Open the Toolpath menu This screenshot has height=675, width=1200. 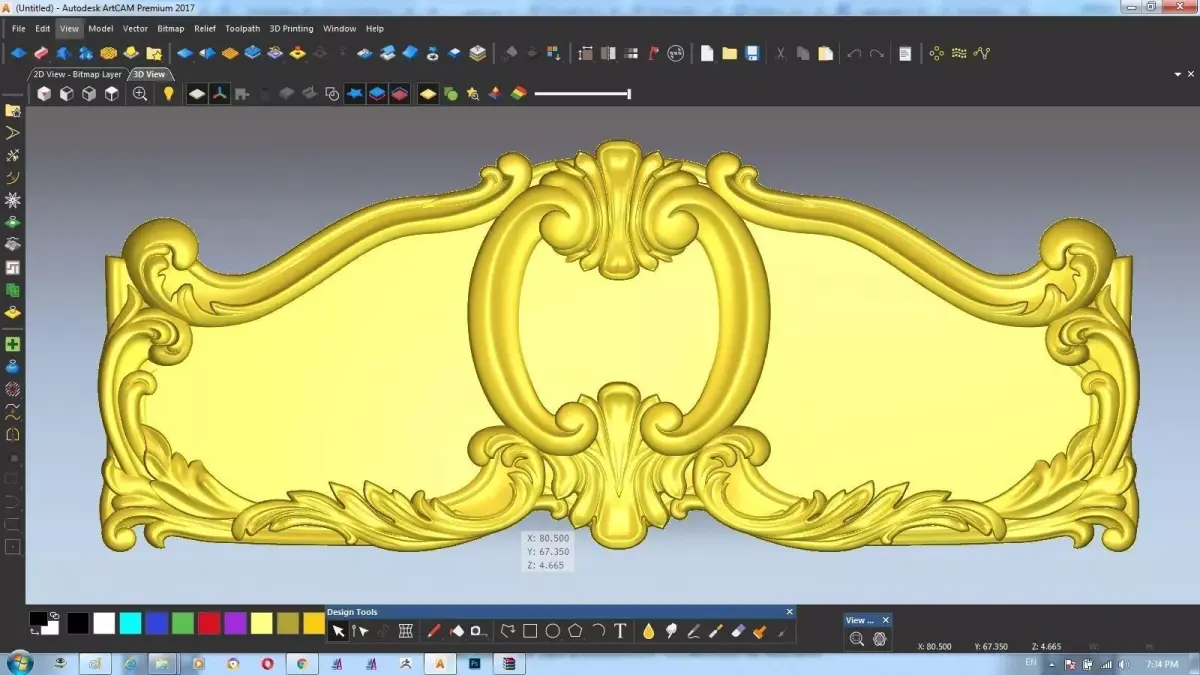242,29
